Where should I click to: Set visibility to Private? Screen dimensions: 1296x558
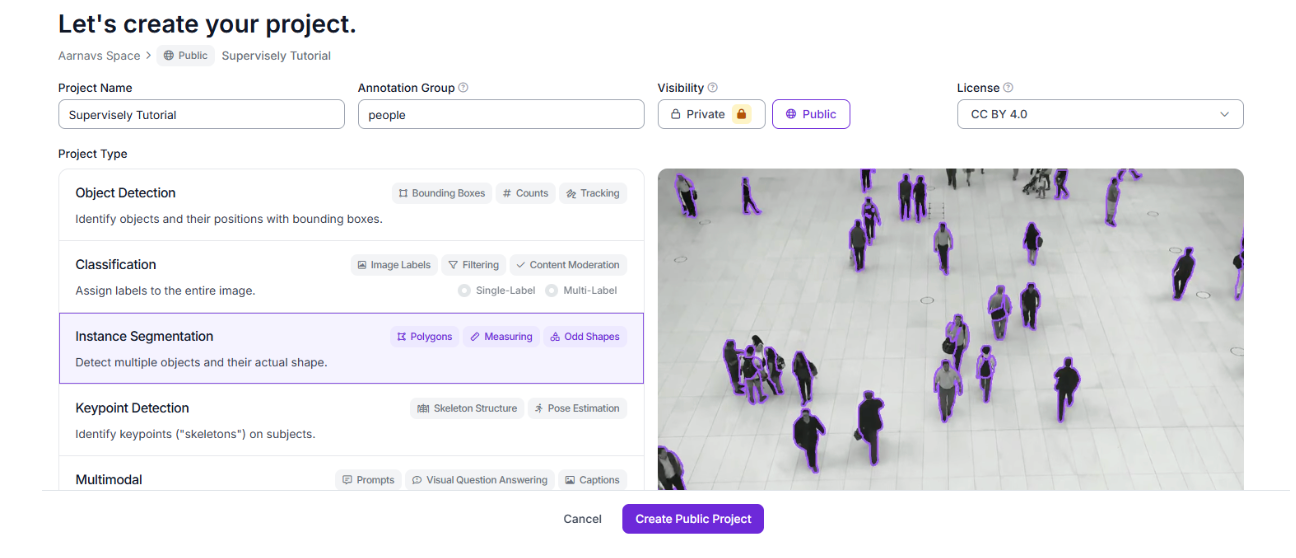point(711,114)
